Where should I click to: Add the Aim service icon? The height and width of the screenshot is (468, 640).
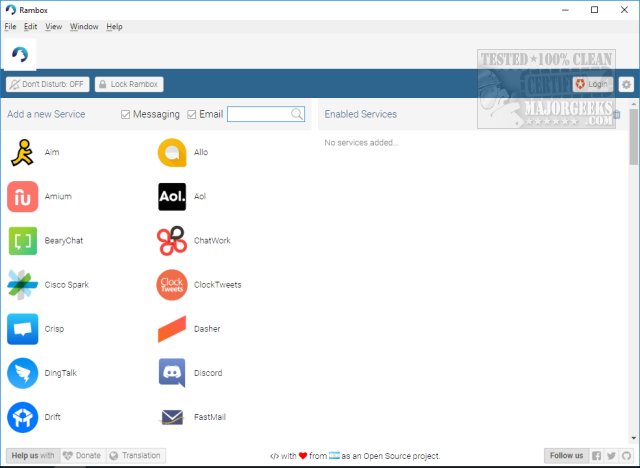(22, 153)
